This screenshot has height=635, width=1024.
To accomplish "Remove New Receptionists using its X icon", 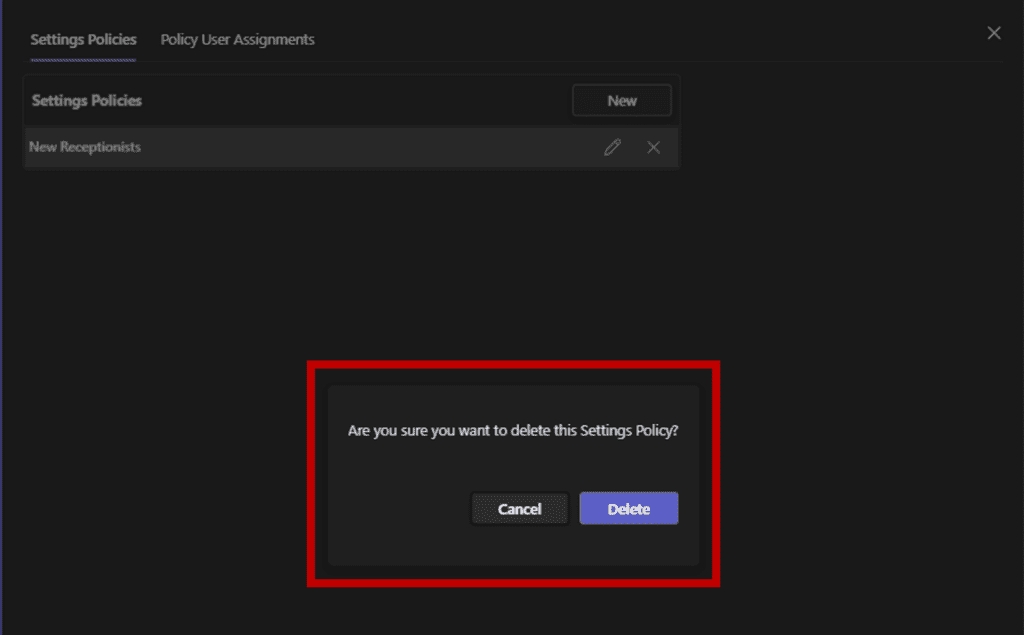I will coord(653,147).
